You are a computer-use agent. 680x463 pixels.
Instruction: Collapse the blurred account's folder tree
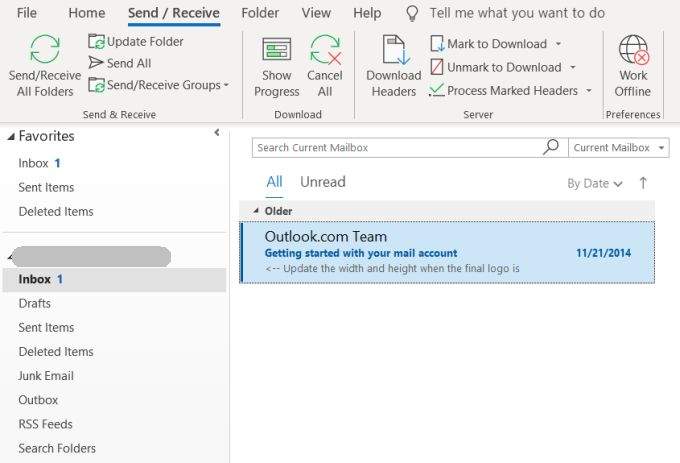pos(10,258)
